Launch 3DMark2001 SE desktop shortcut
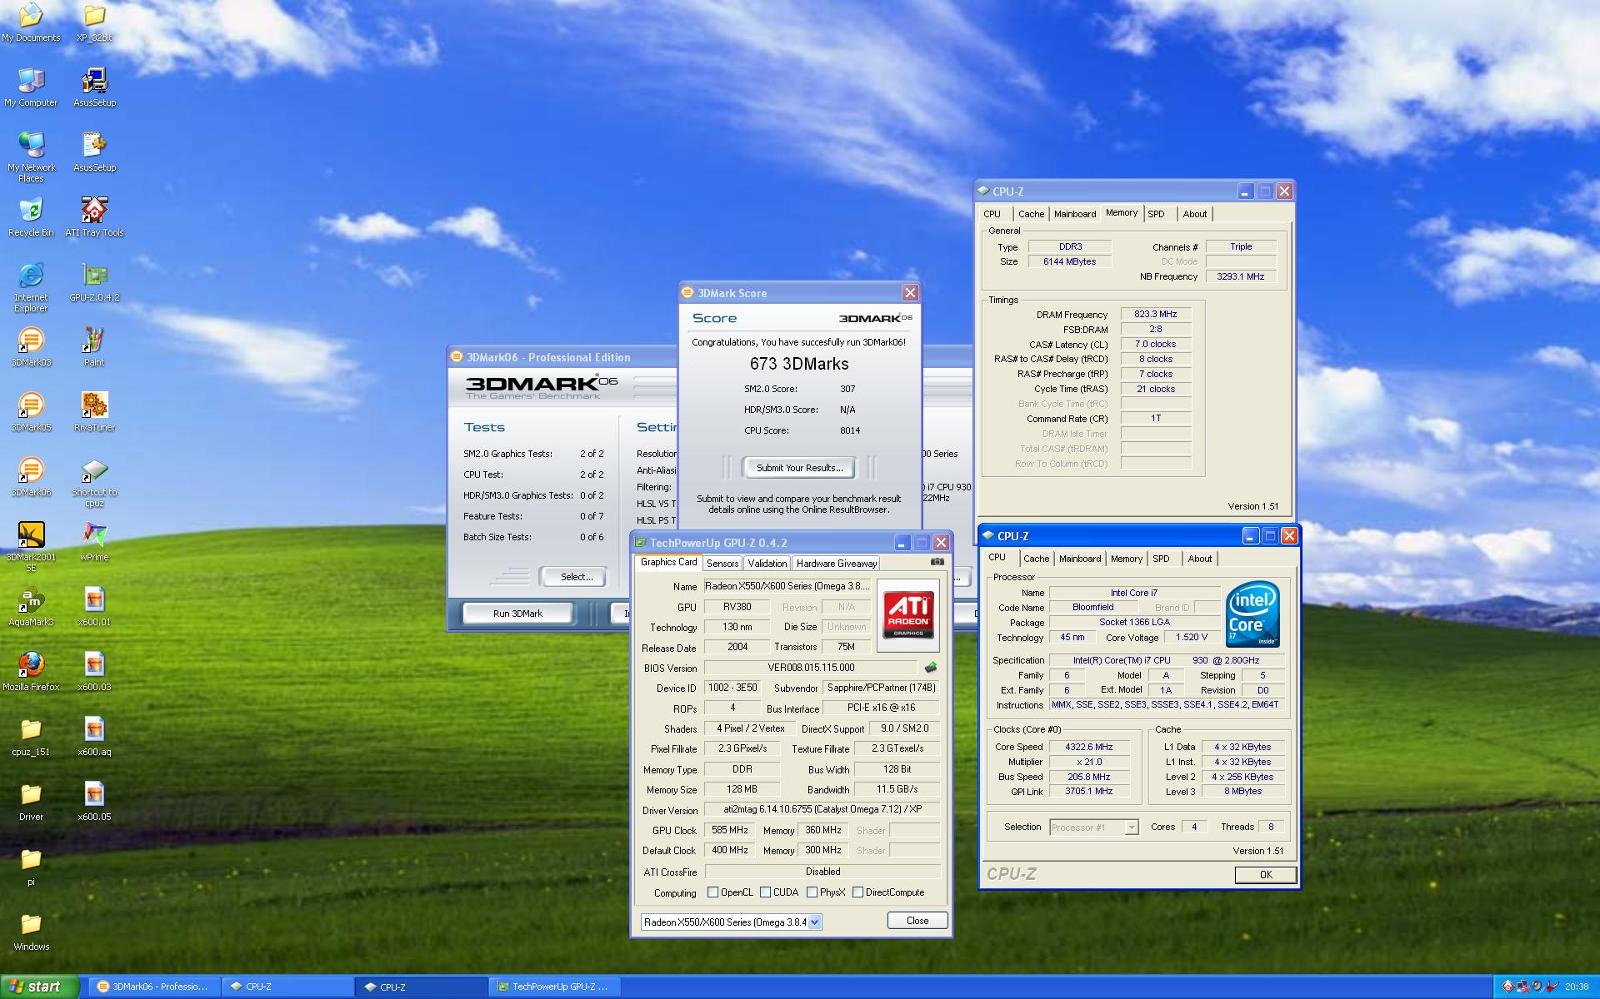Screen dimensions: 1600x999 pyautogui.click(x=31, y=547)
